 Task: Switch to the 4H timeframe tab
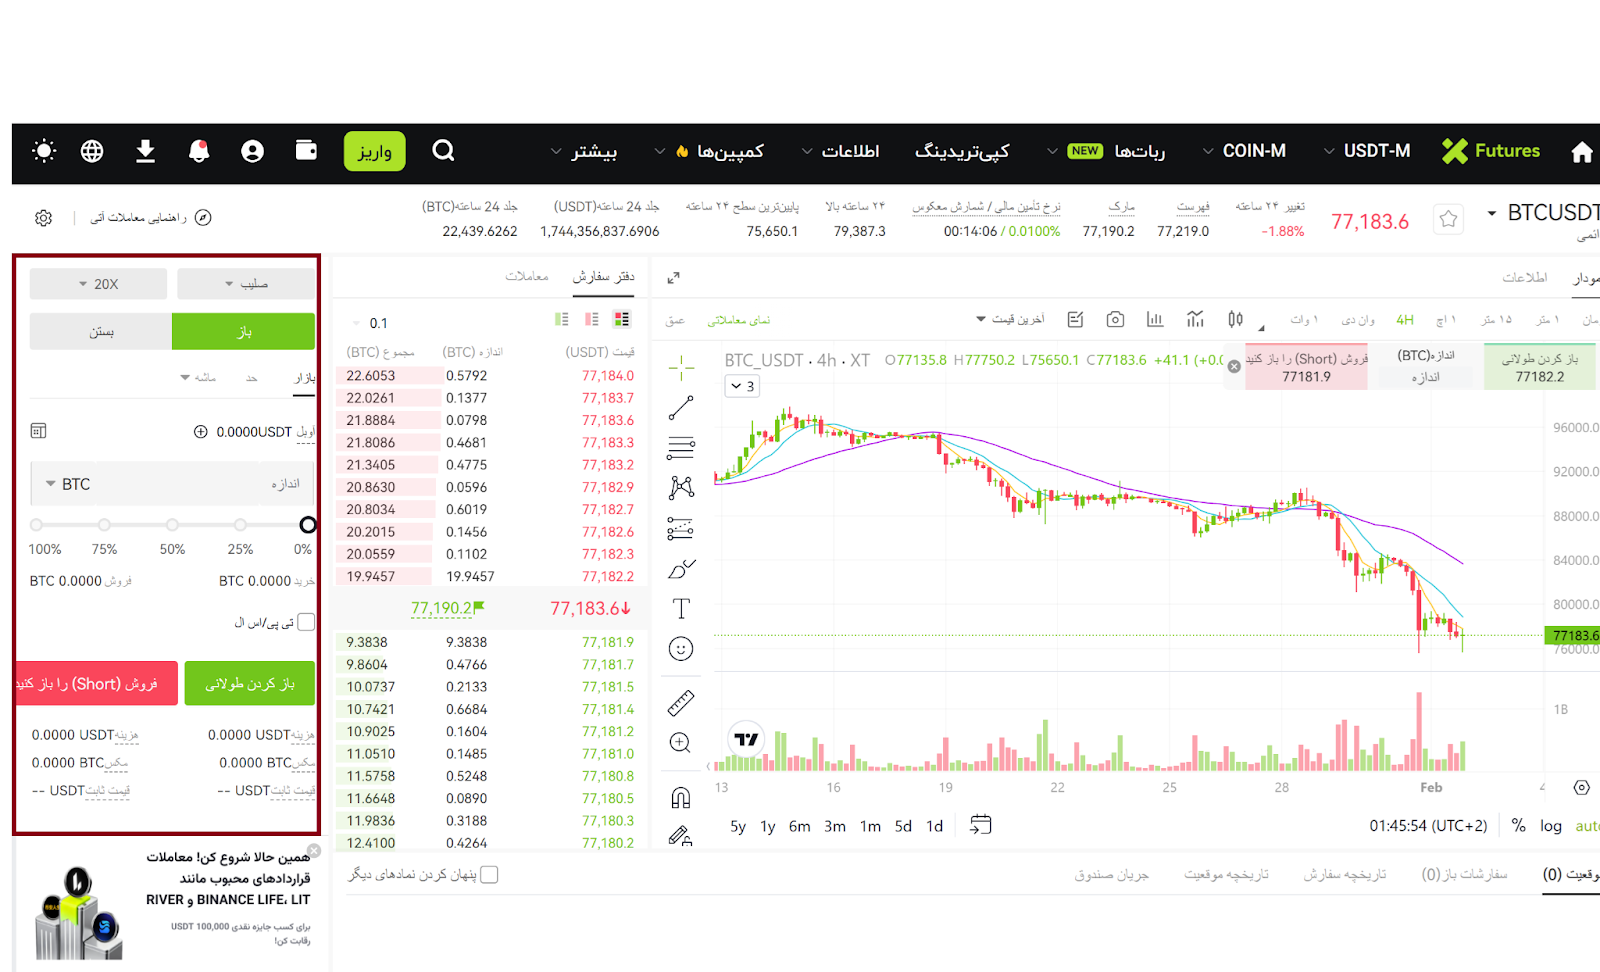point(1405,320)
